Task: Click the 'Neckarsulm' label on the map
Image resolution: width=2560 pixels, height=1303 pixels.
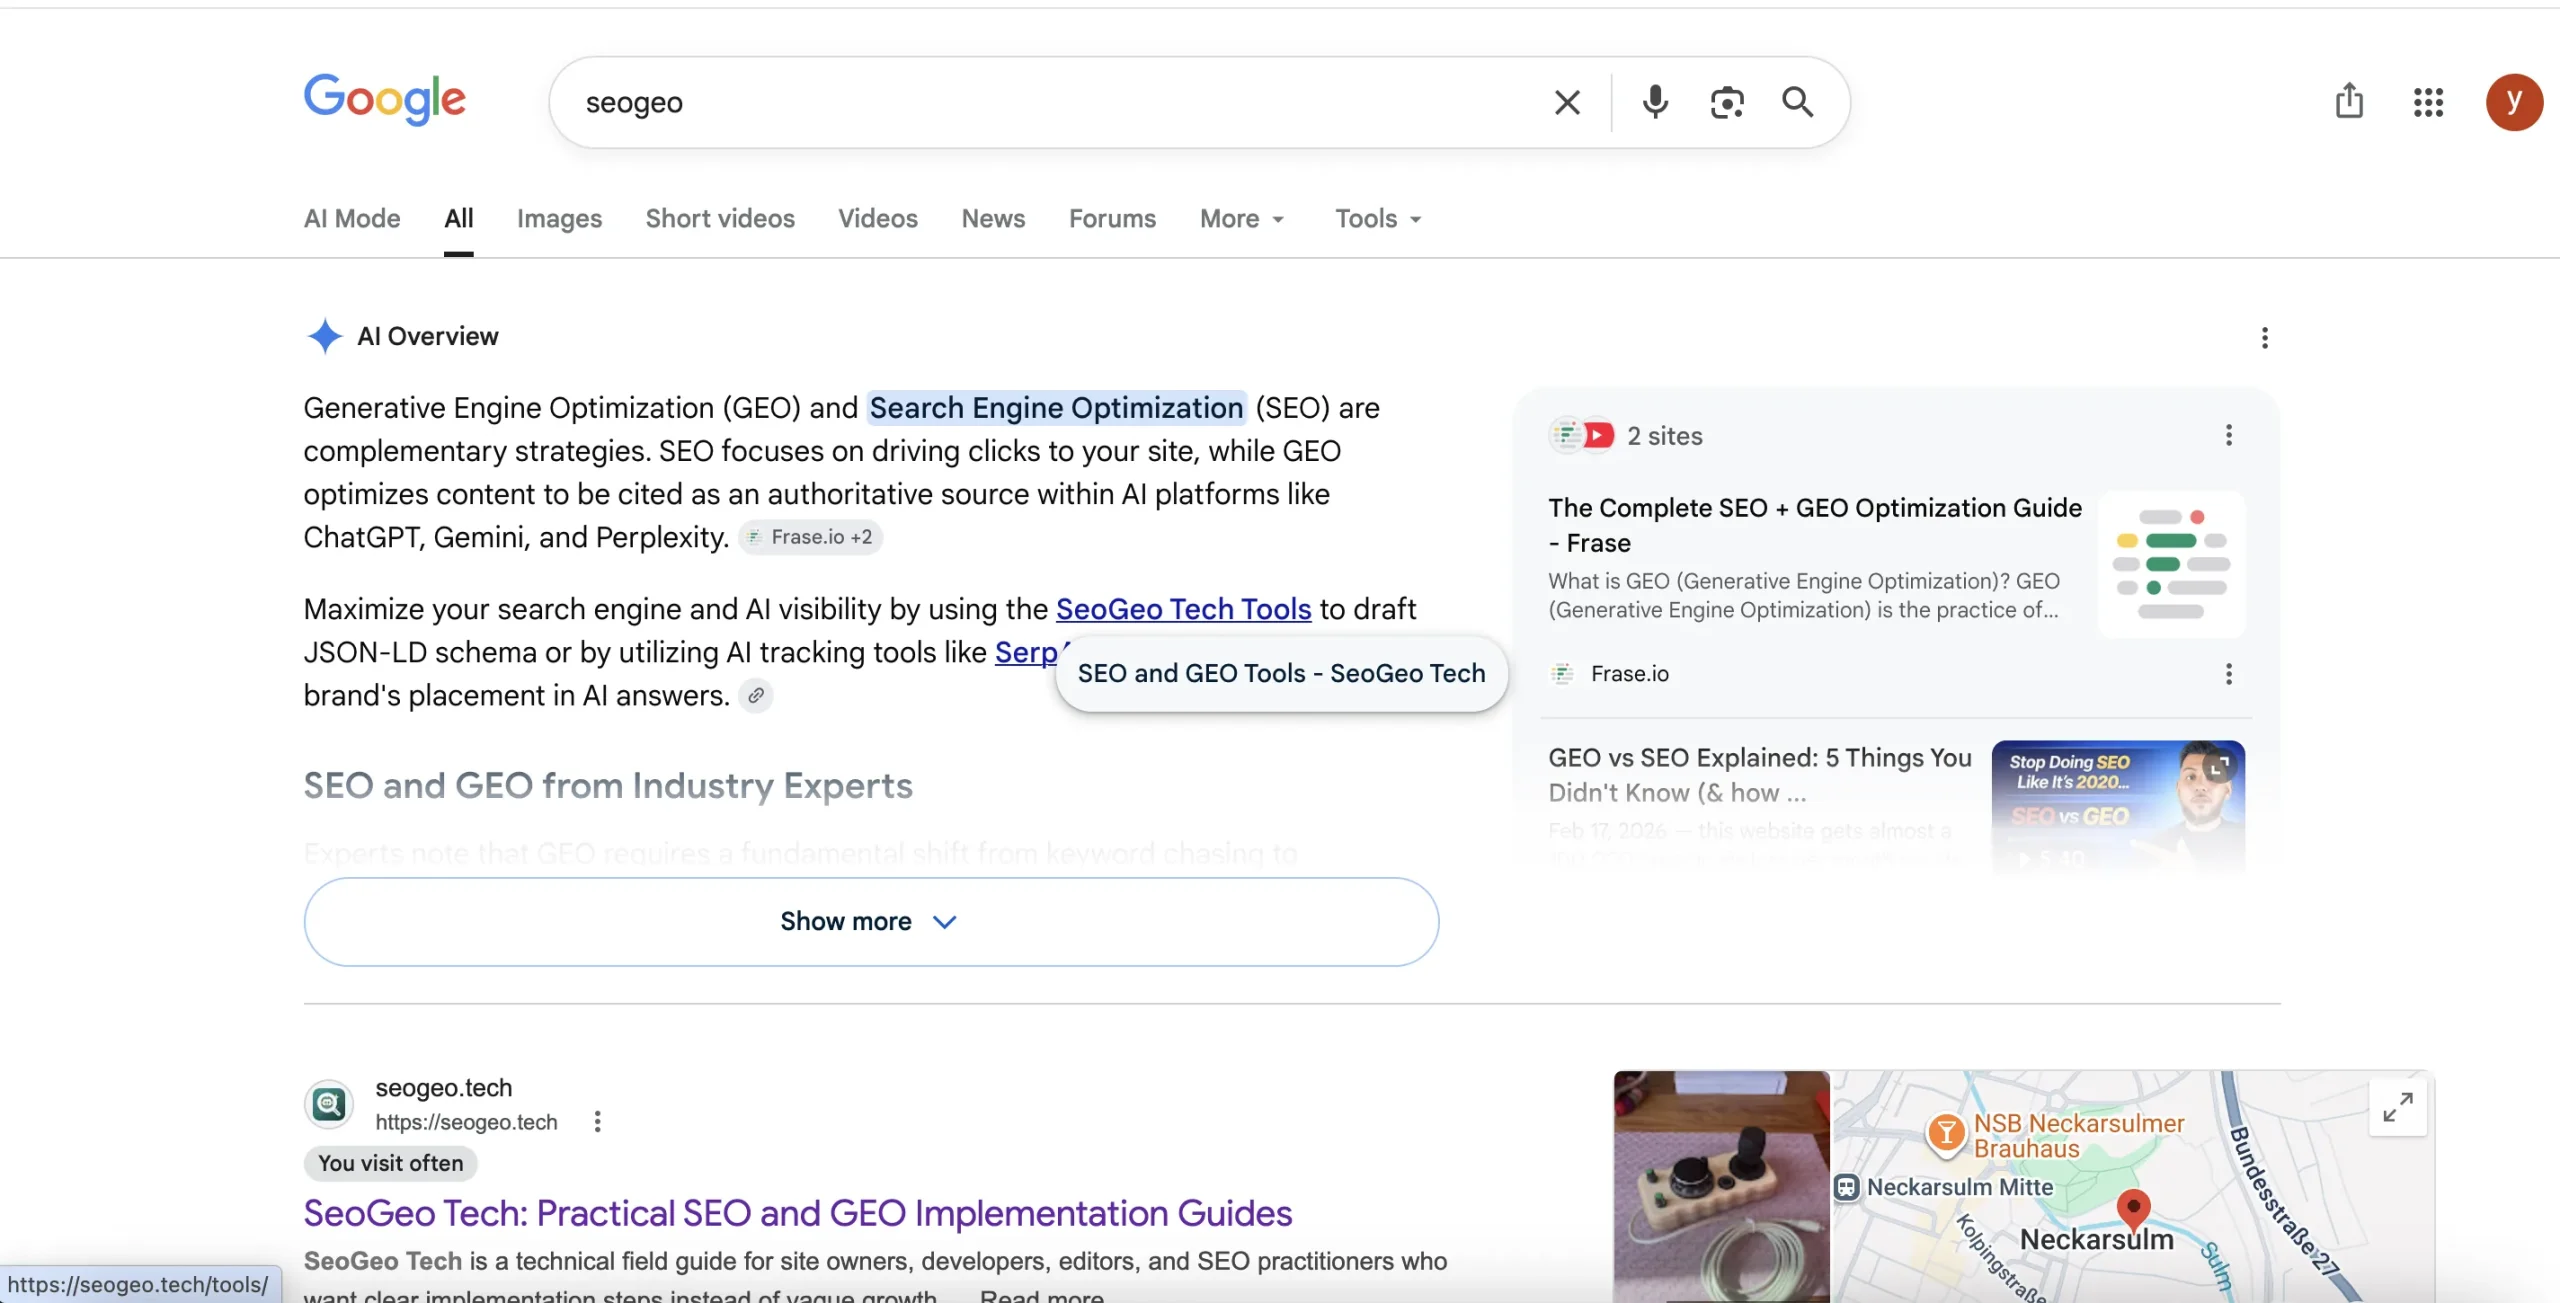Action: (x=2097, y=1240)
